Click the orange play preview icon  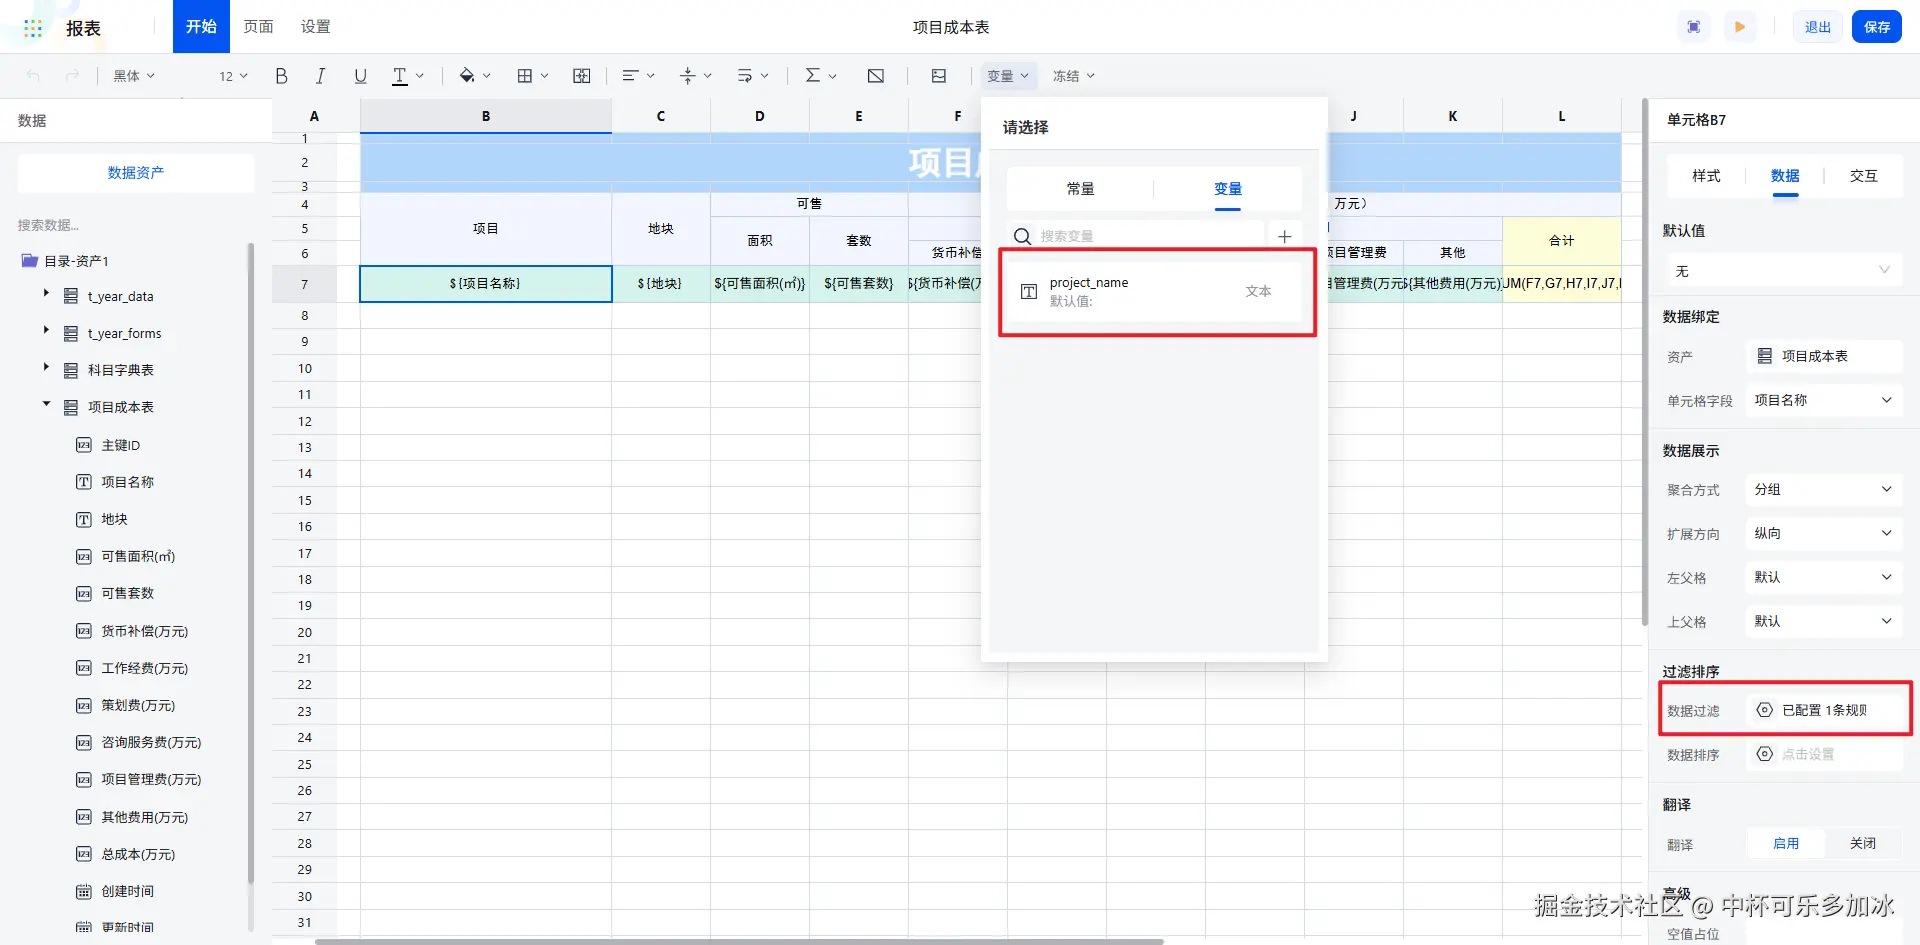point(1740,27)
